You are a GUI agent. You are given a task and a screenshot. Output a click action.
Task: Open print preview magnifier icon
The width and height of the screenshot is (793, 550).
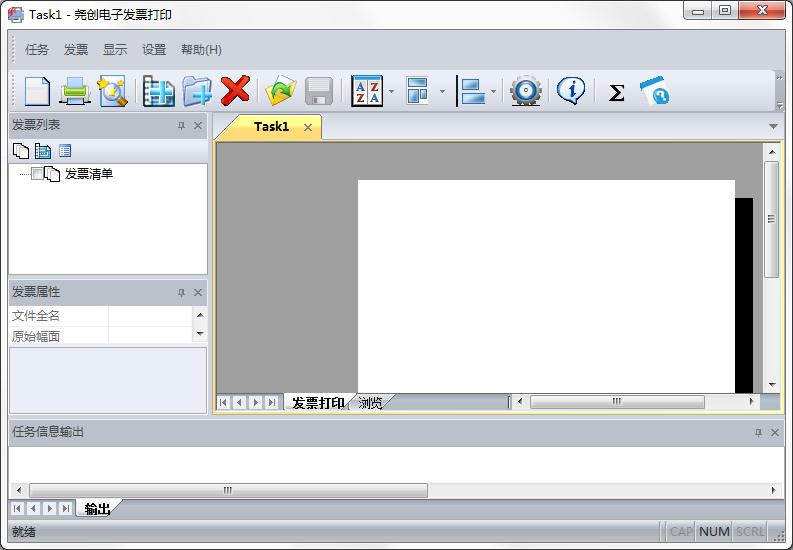[112, 92]
